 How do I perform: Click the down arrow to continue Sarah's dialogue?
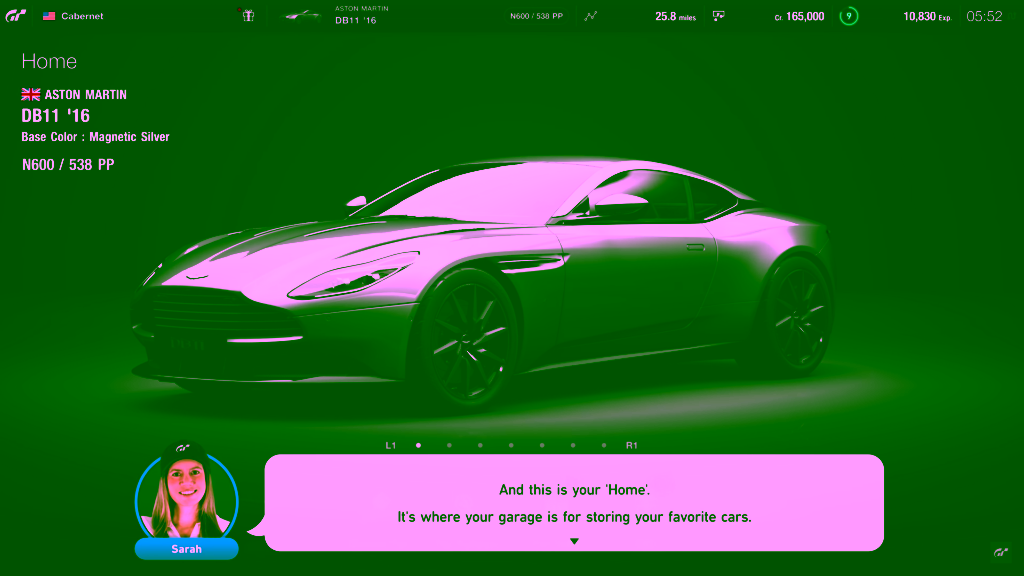pos(574,539)
